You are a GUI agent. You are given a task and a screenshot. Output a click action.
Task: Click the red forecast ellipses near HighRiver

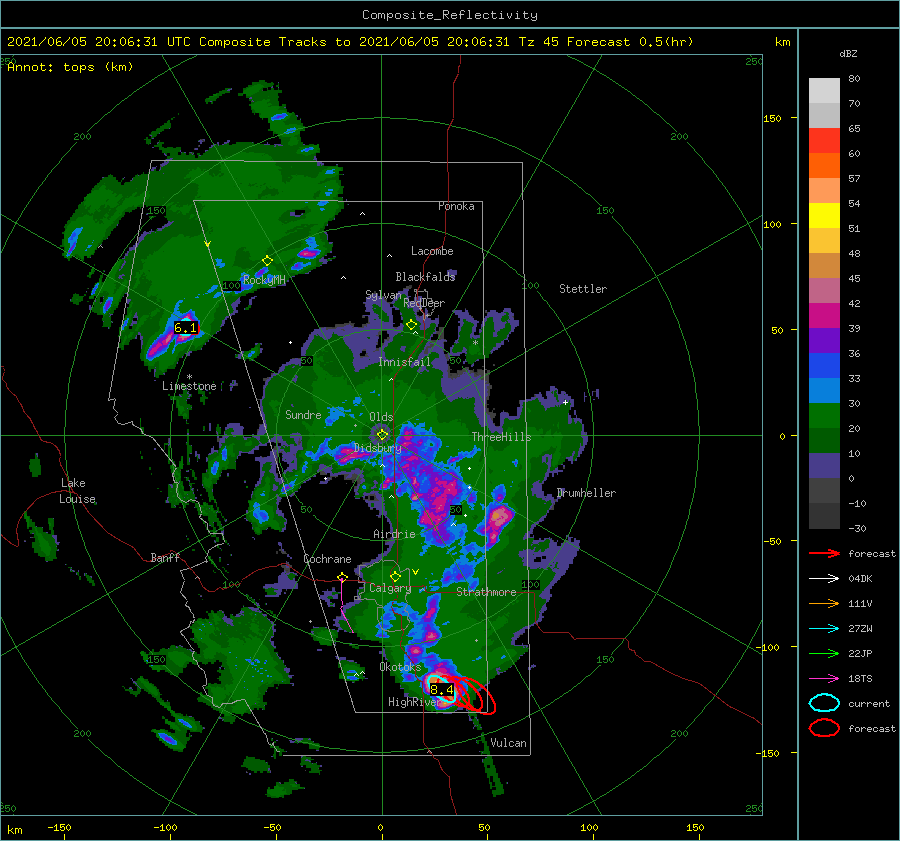click(x=474, y=695)
